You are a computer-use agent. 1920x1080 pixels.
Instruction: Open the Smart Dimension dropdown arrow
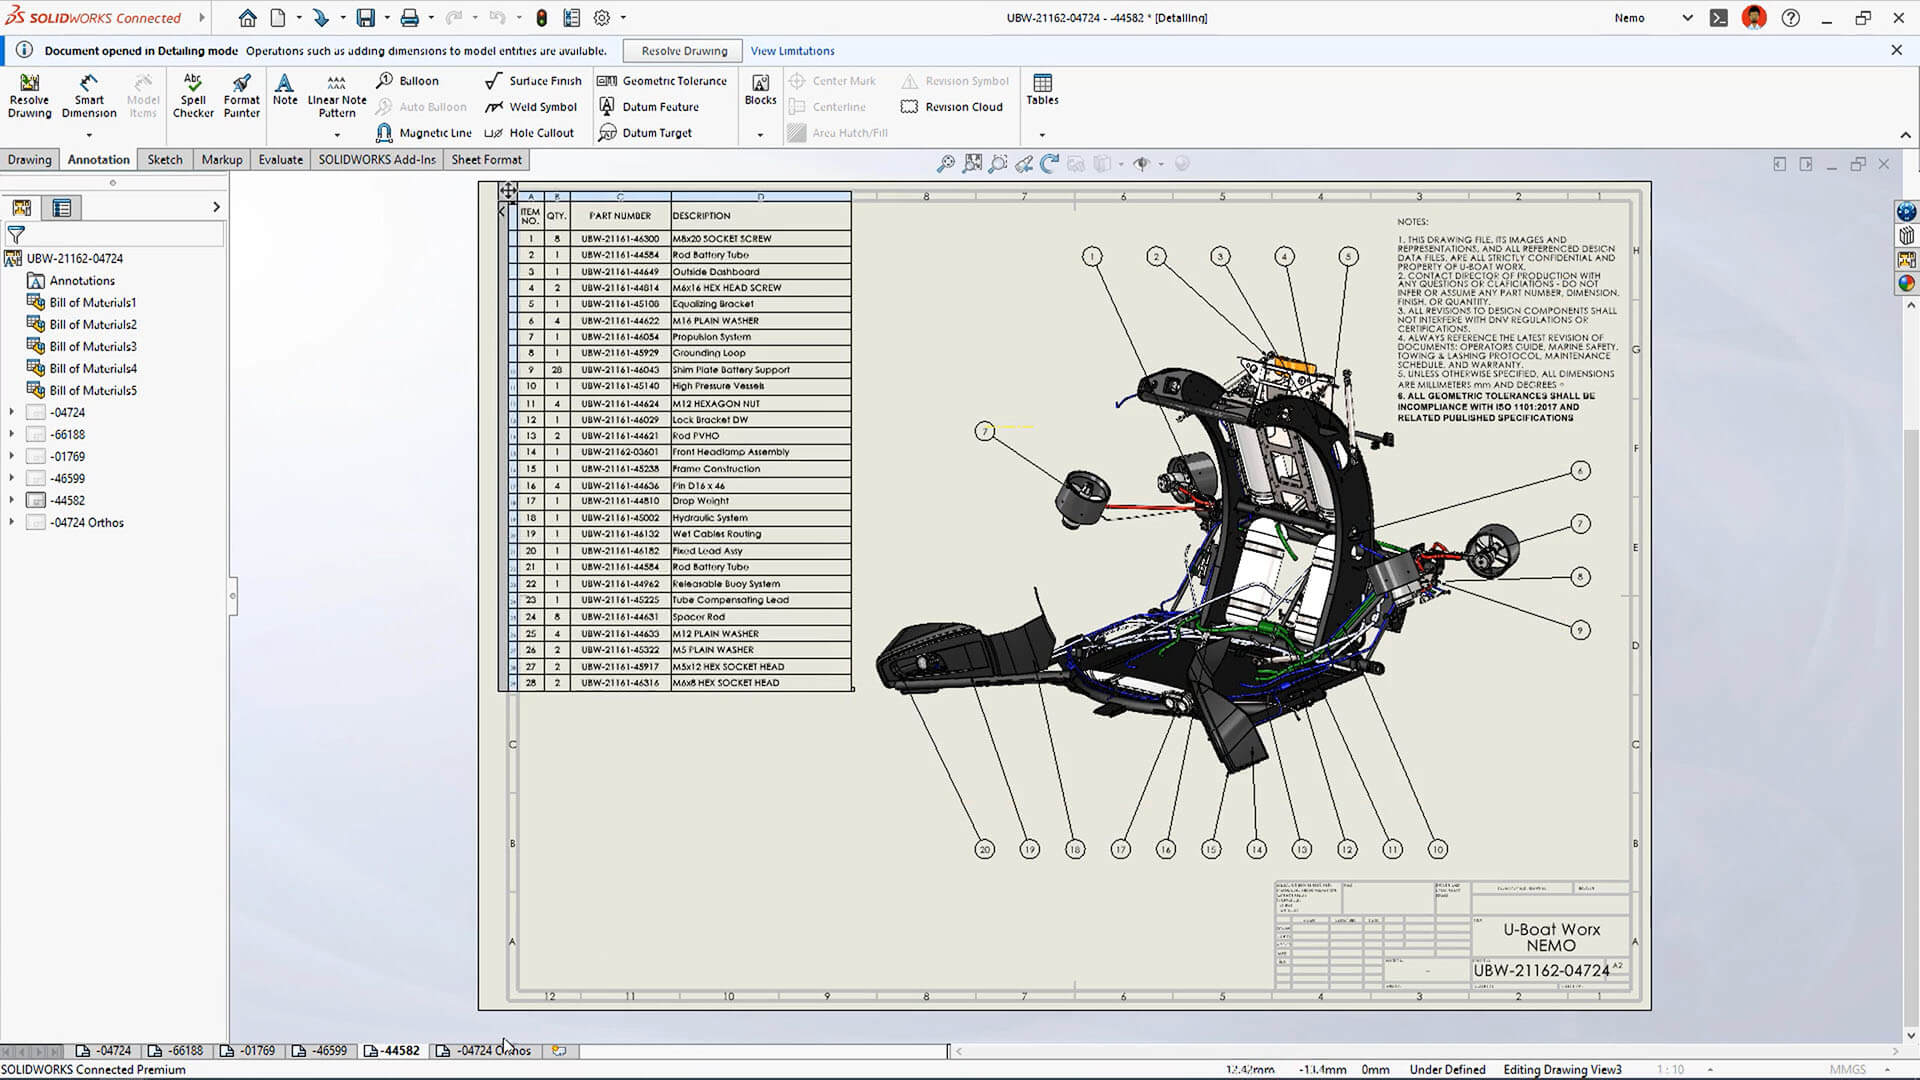pyautogui.click(x=89, y=135)
